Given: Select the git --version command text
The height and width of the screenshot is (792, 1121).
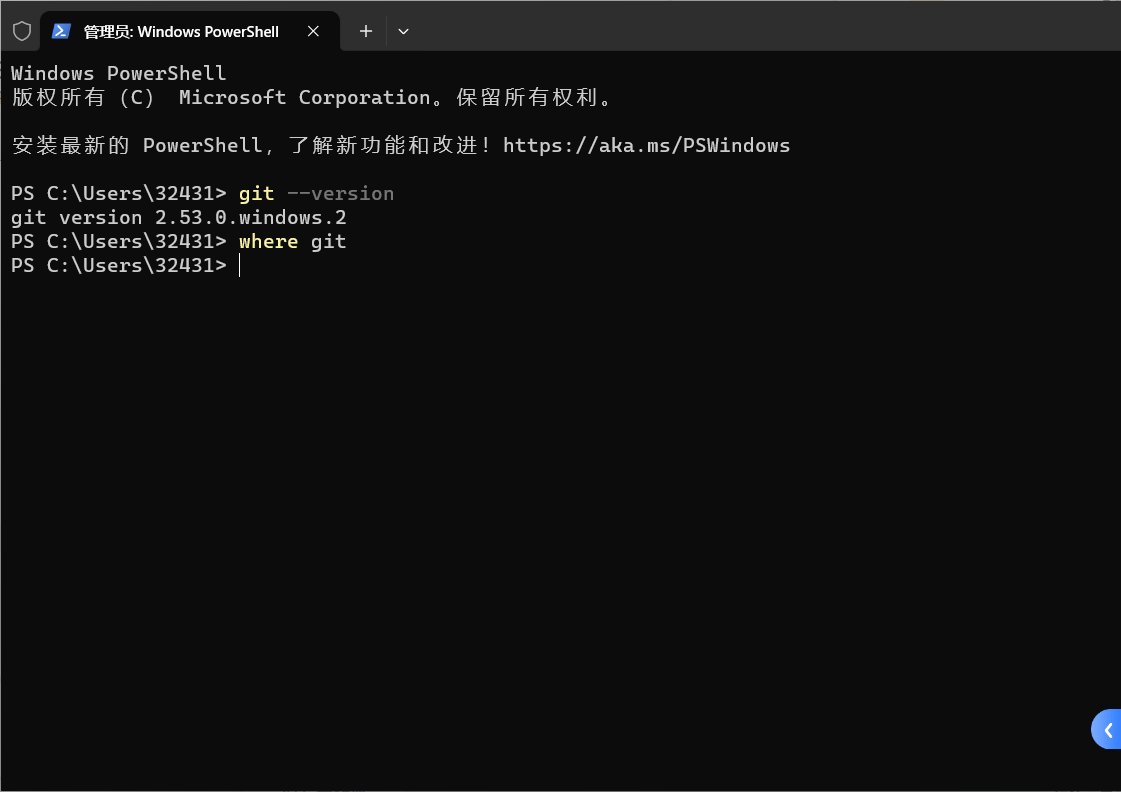Looking at the screenshot, I should coord(315,192).
